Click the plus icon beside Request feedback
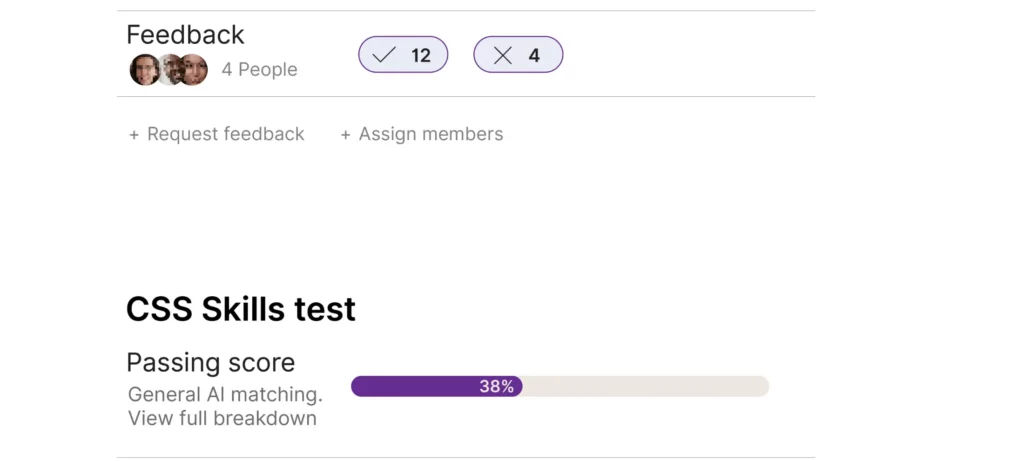 [x=134, y=135]
